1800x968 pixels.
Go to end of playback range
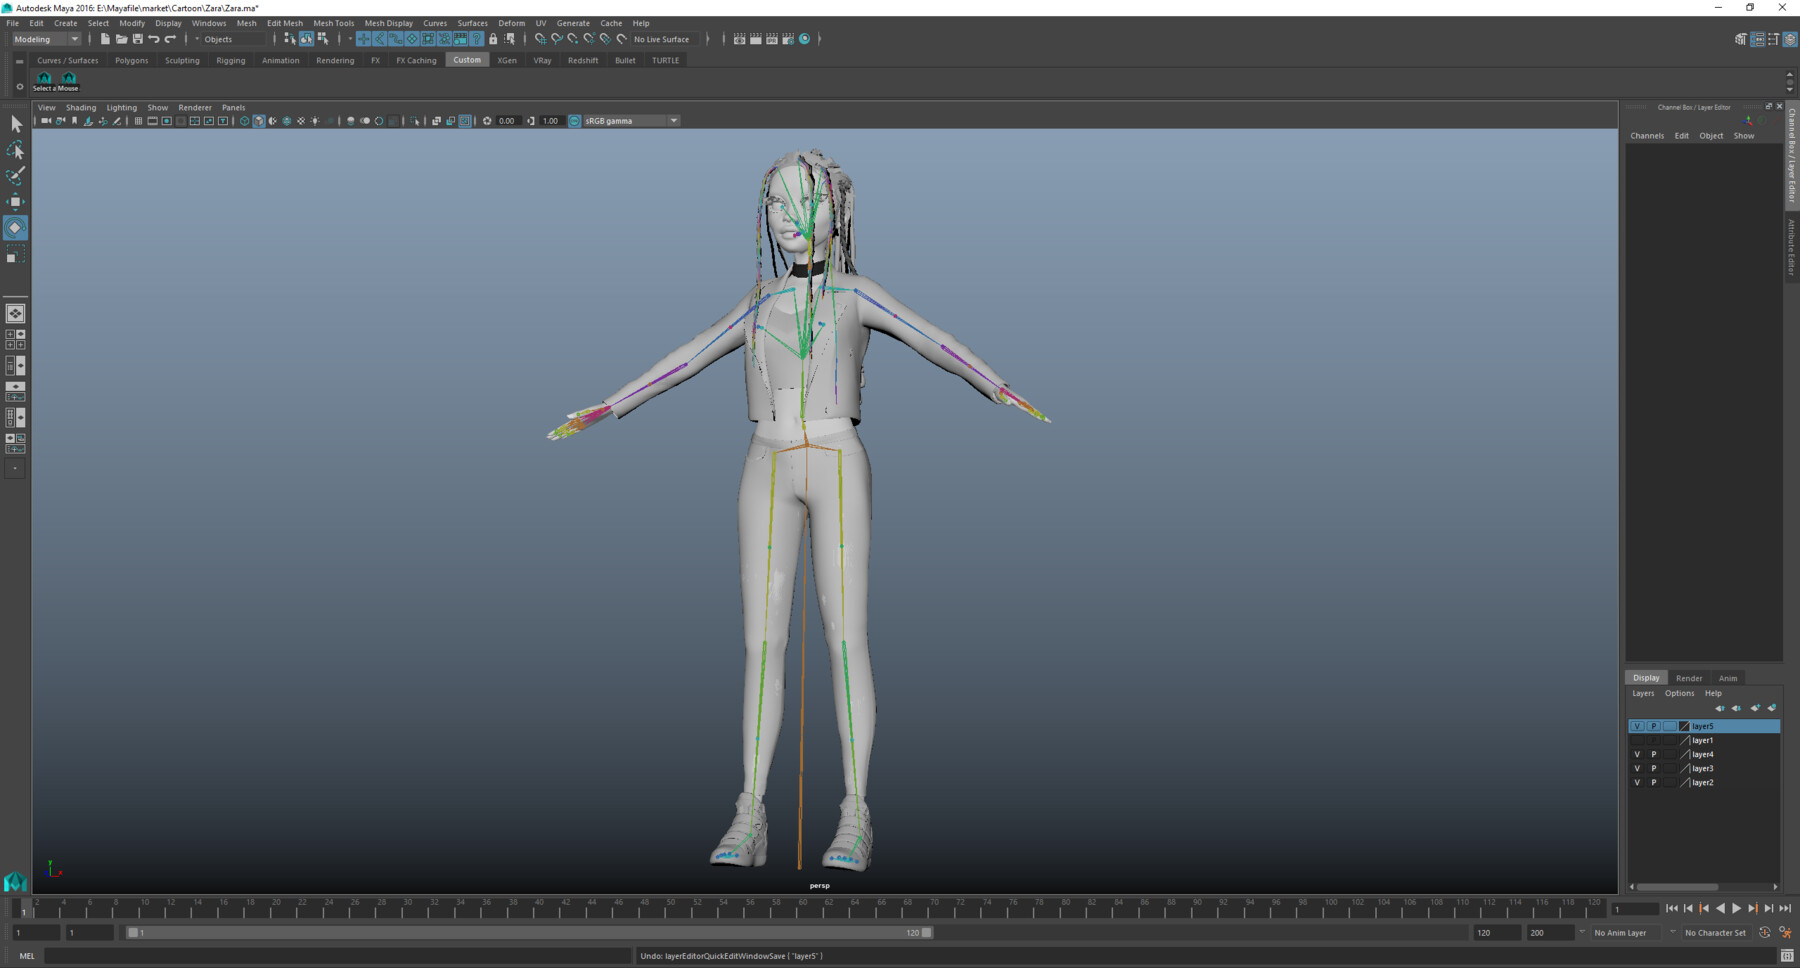1785,908
